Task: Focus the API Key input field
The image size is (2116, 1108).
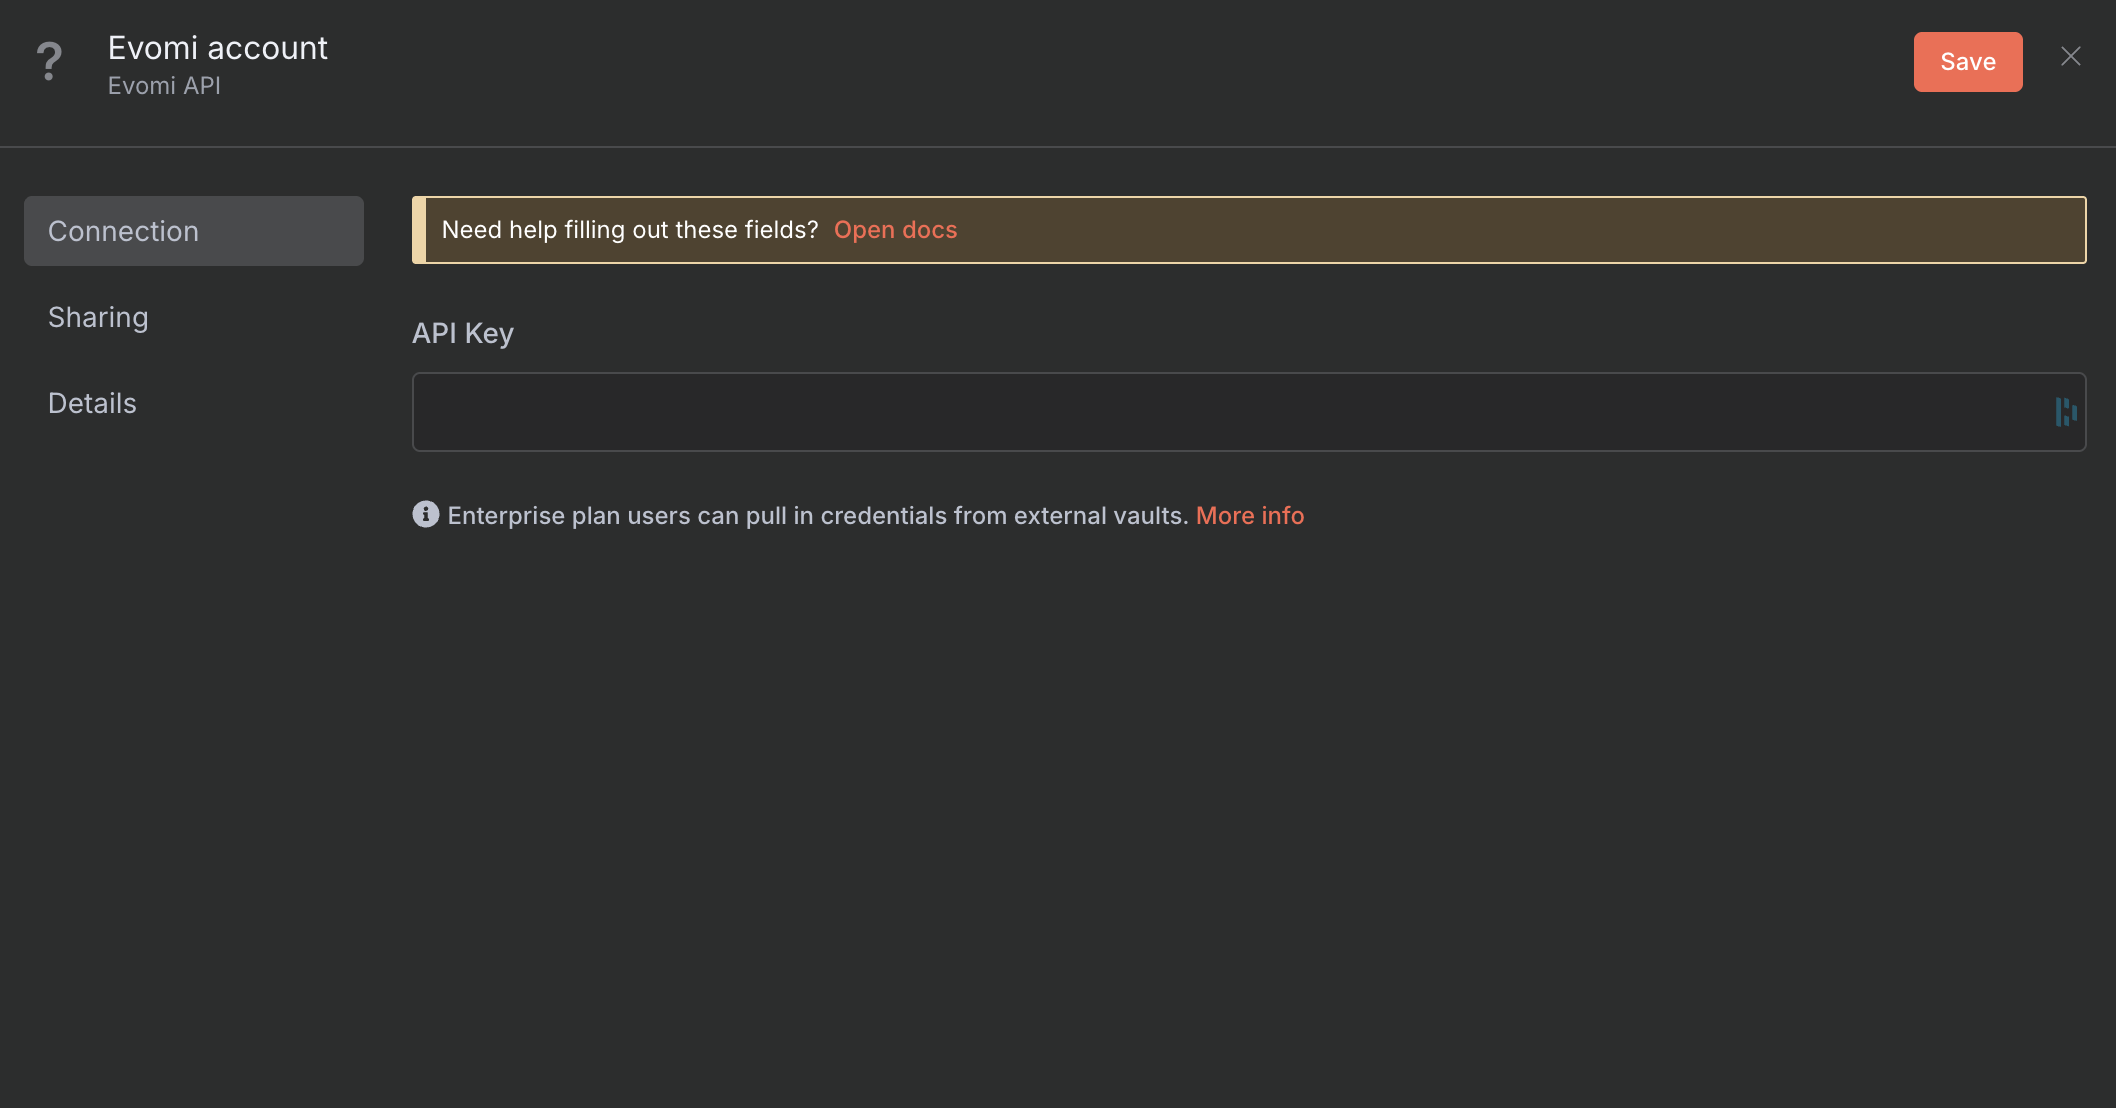Action: coord(1232,412)
